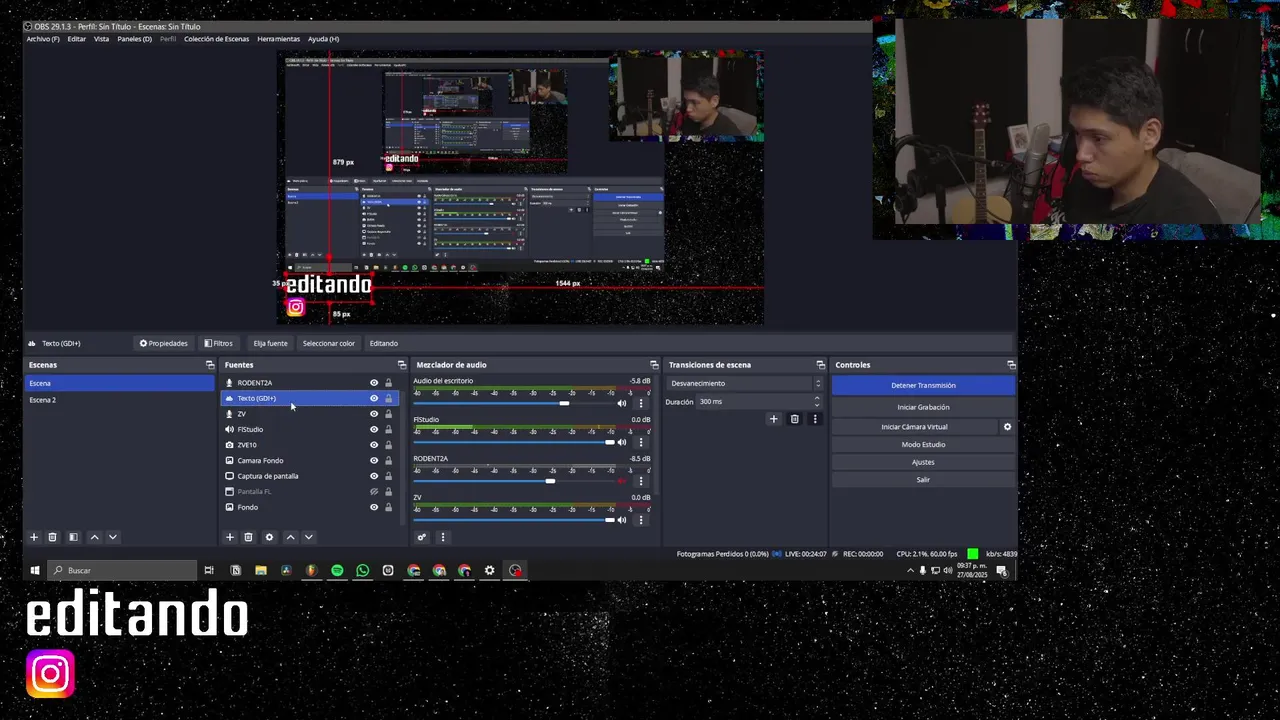Screen dimensions: 1280x720
Task: Open Windows Start menu
Action: (34, 570)
